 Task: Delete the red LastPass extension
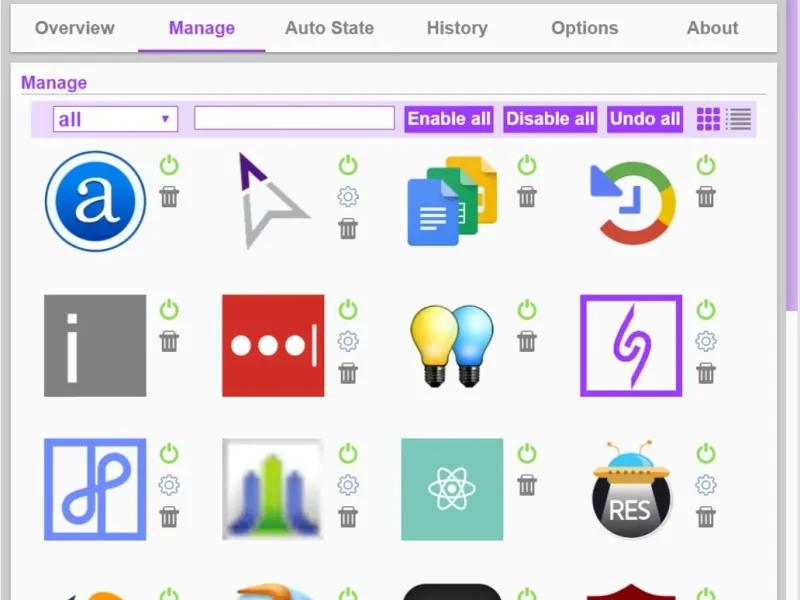[348, 373]
